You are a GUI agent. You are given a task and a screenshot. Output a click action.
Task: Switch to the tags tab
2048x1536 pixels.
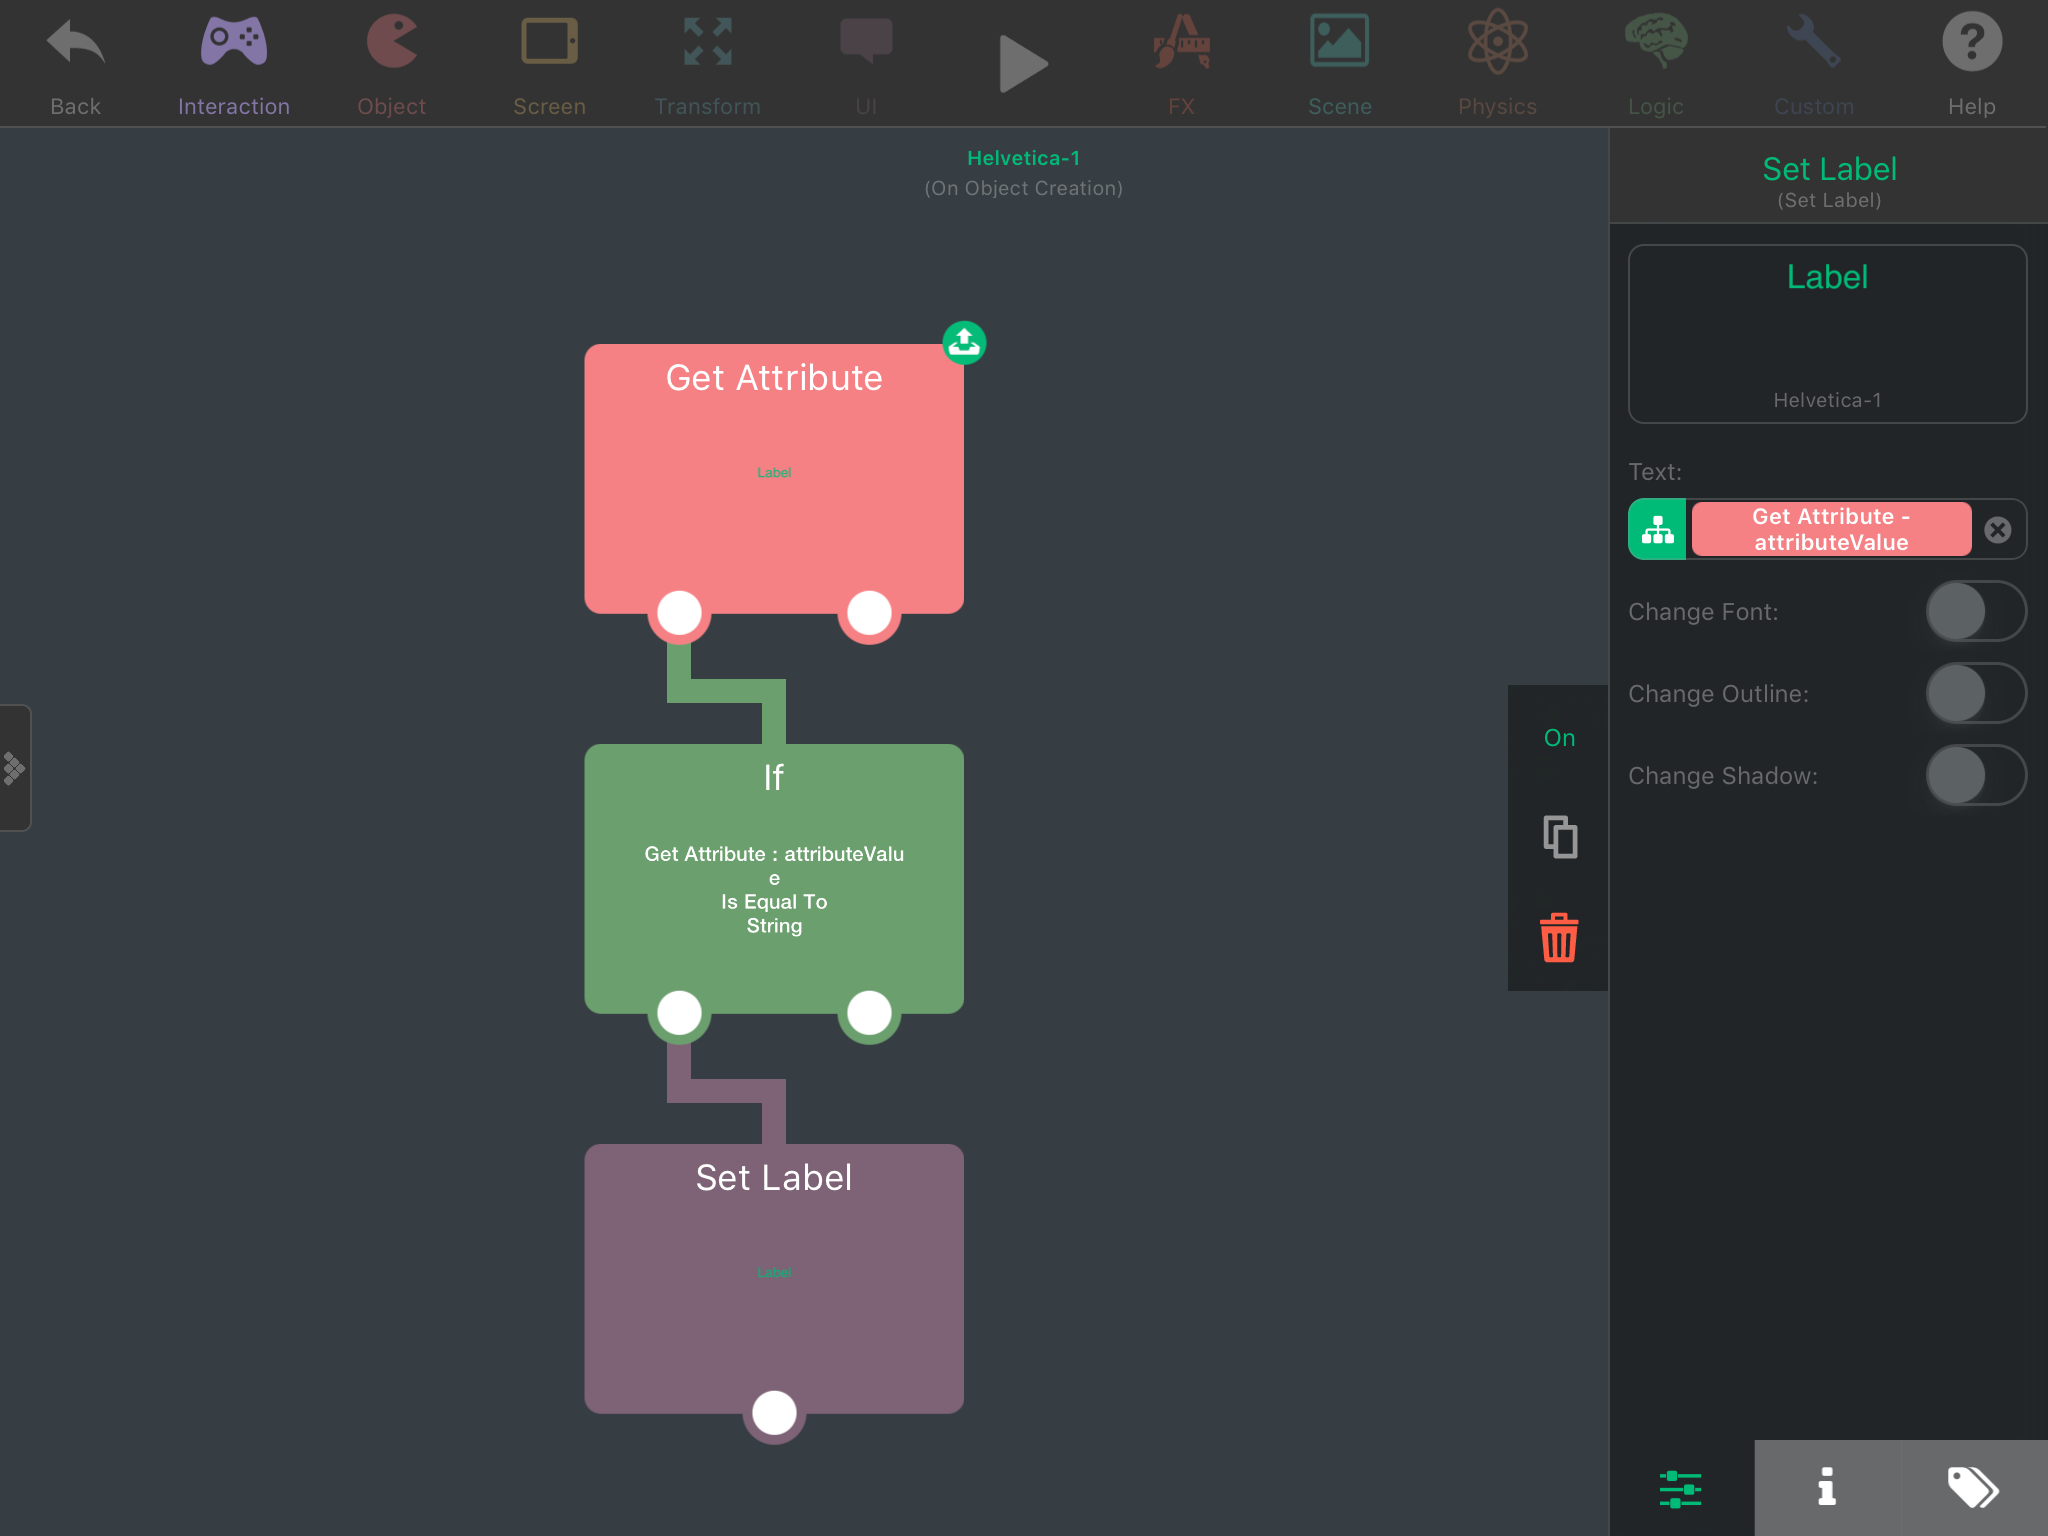[x=1973, y=1487]
